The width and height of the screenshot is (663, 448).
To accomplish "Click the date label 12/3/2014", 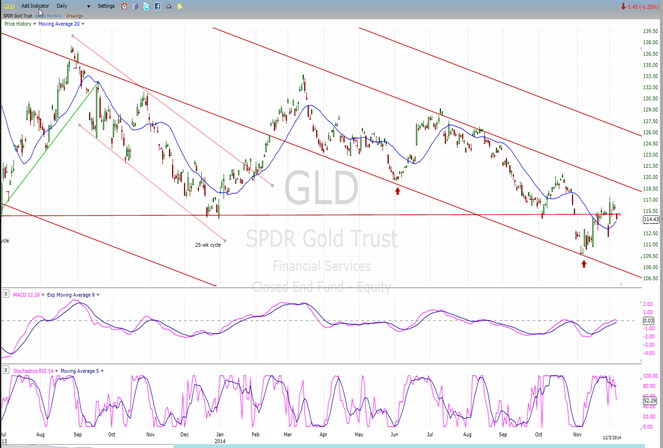I will (611, 437).
